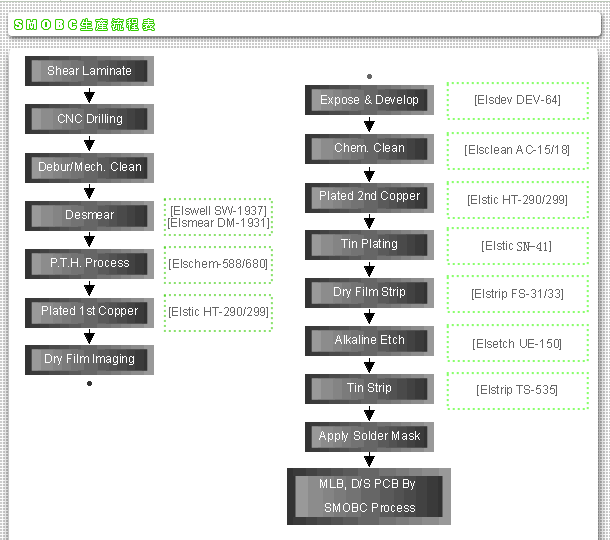Open the Elsclean AC-15/18 product label
The width and height of the screenshot is (610, 540).
point(517,149)
